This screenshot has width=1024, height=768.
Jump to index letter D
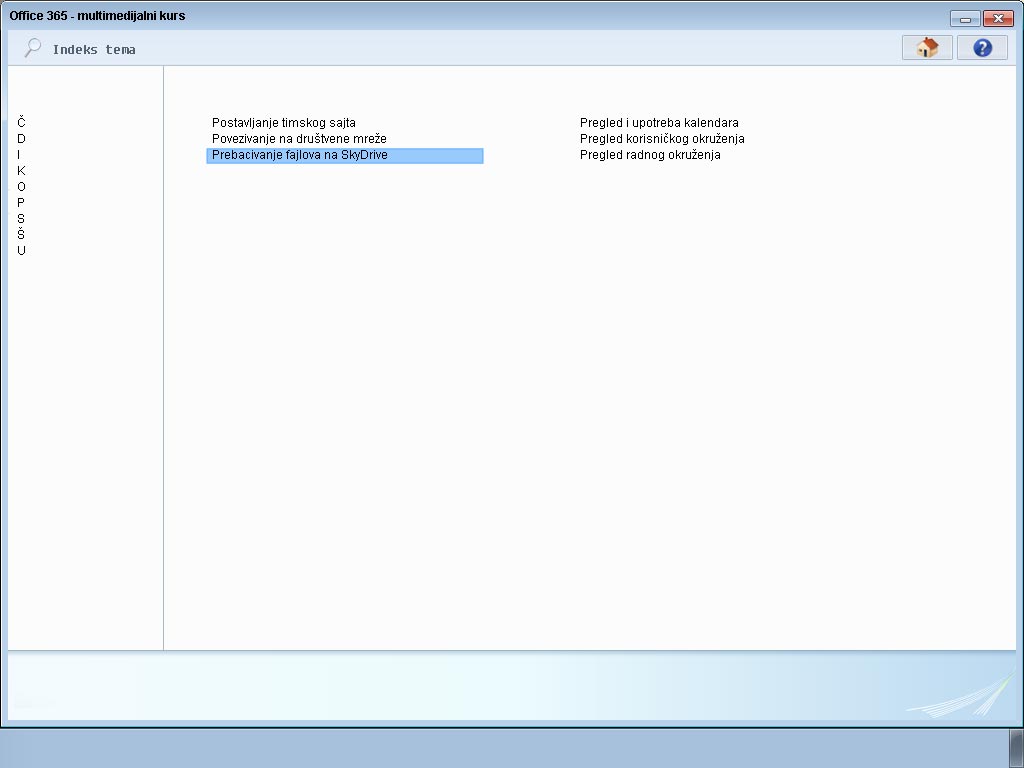pos(21,139)
